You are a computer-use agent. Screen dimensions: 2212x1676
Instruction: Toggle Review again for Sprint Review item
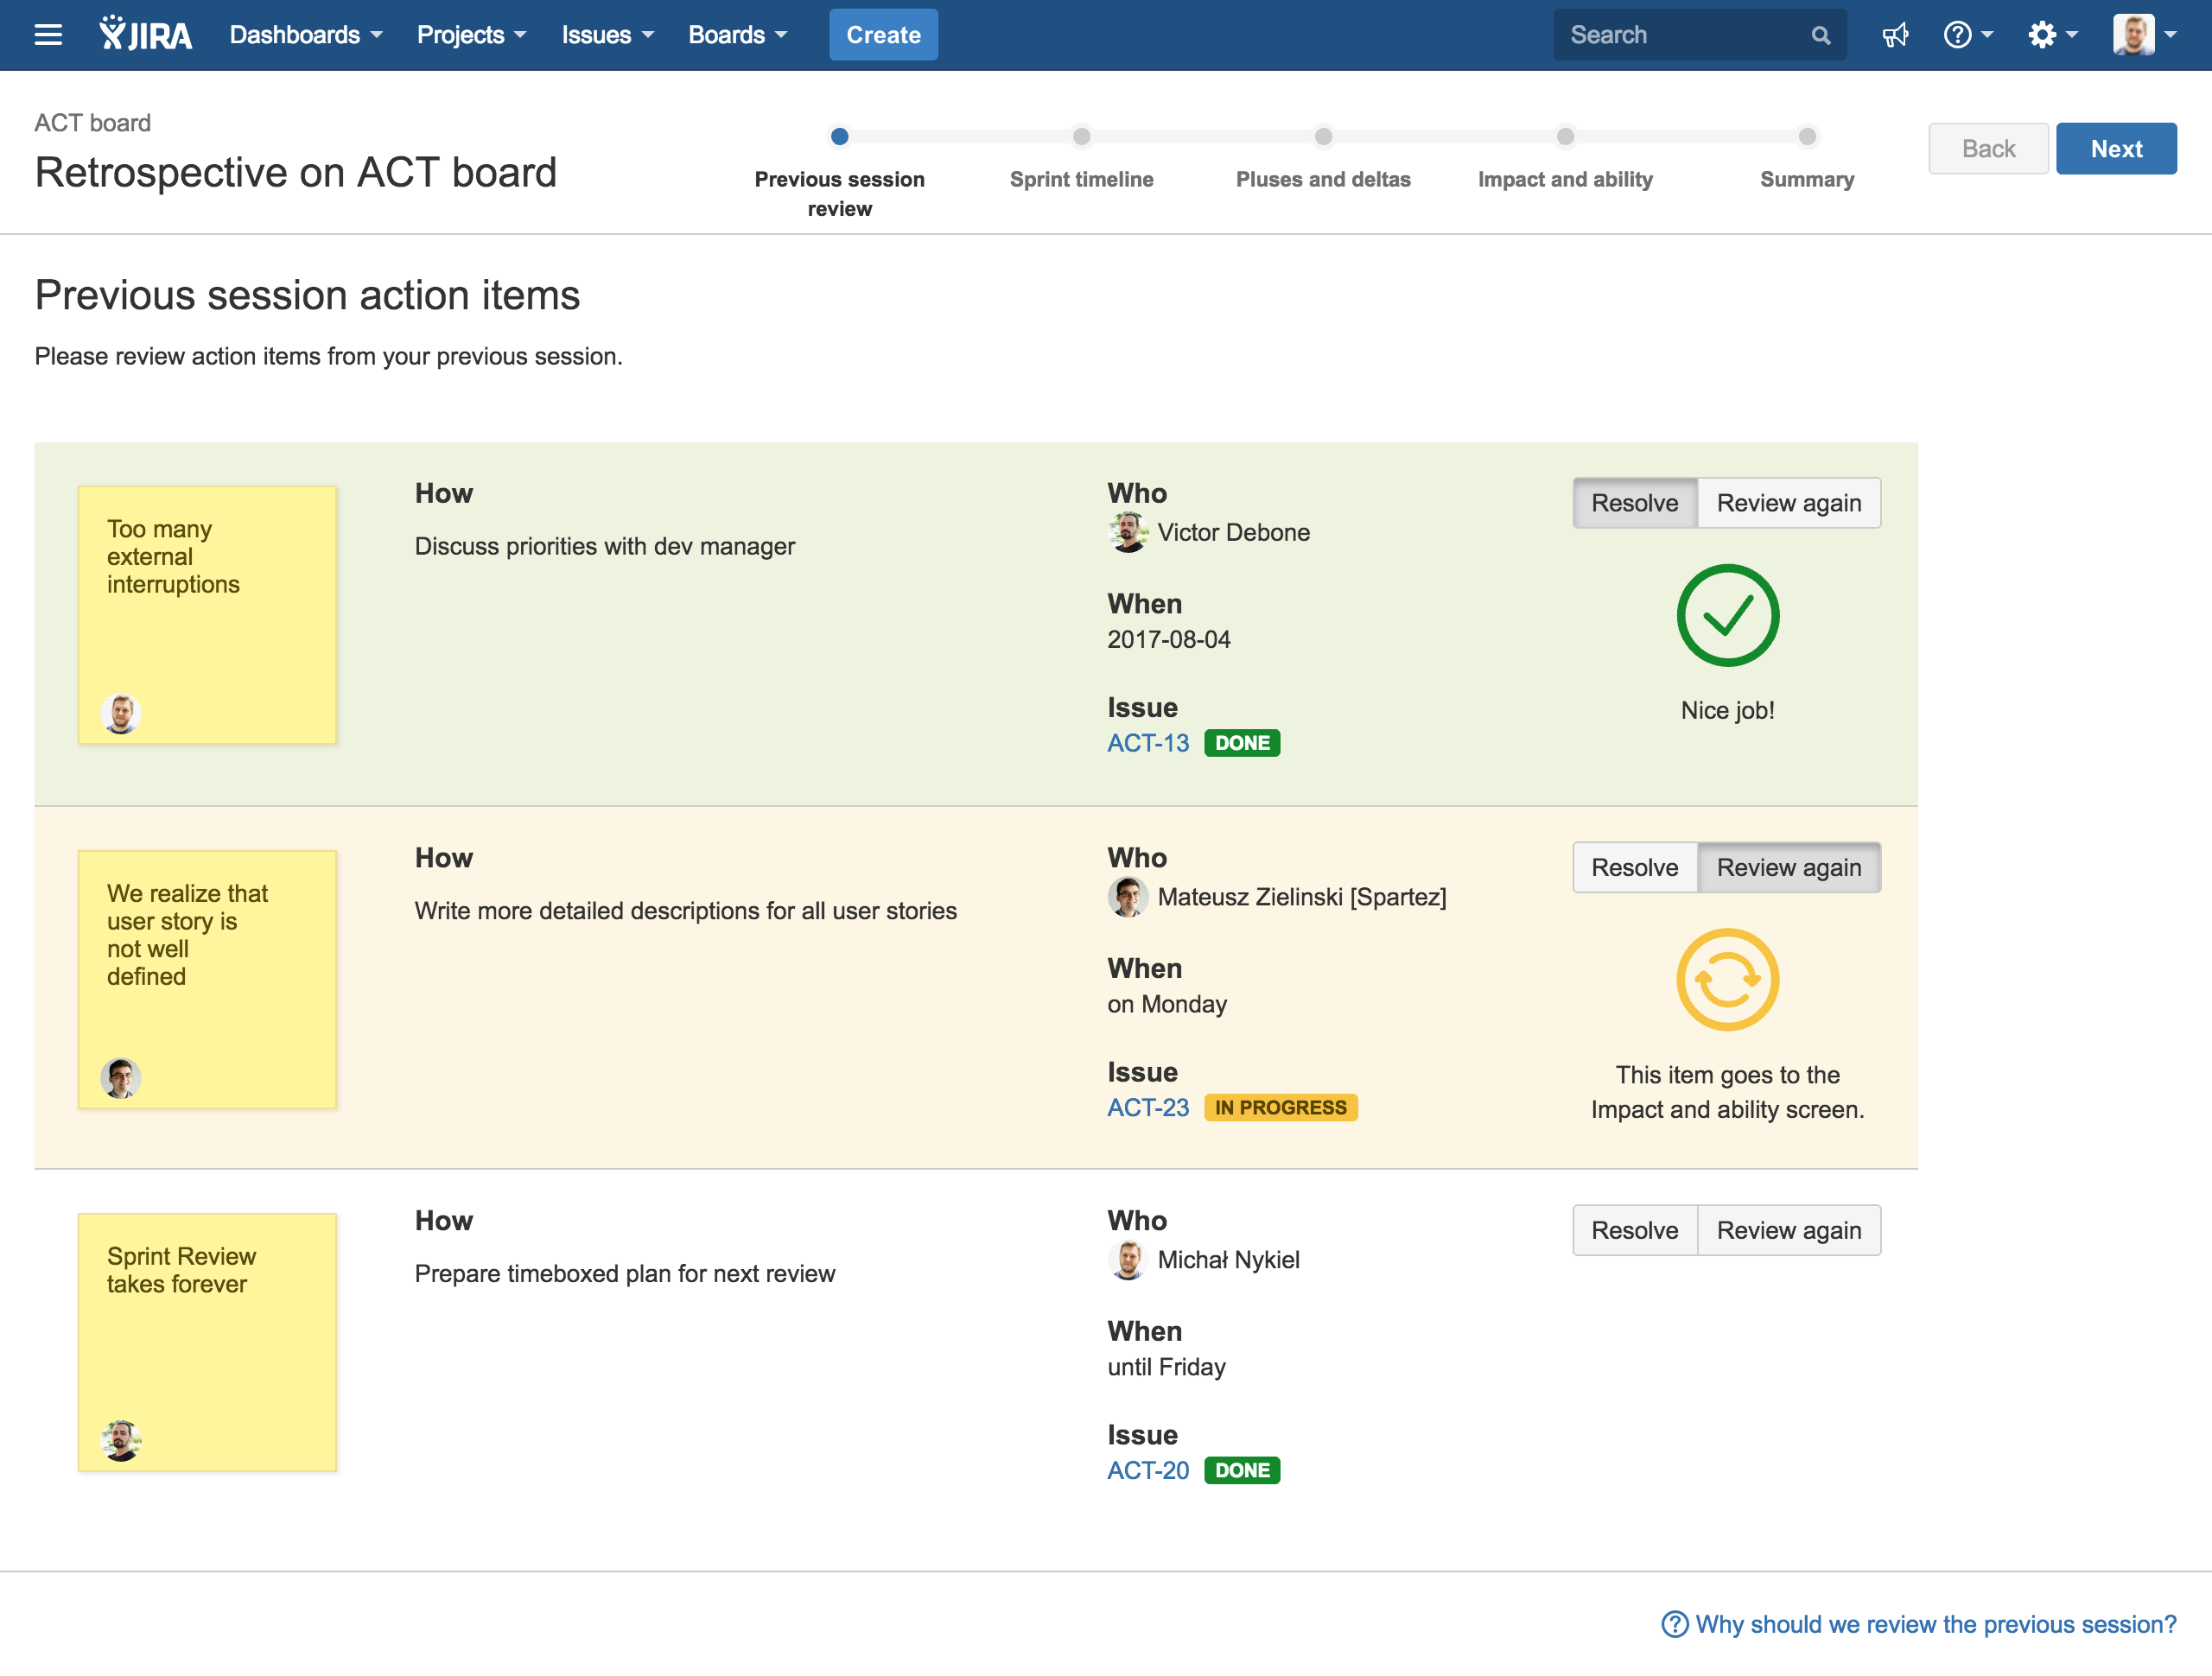[1788, 1230]
